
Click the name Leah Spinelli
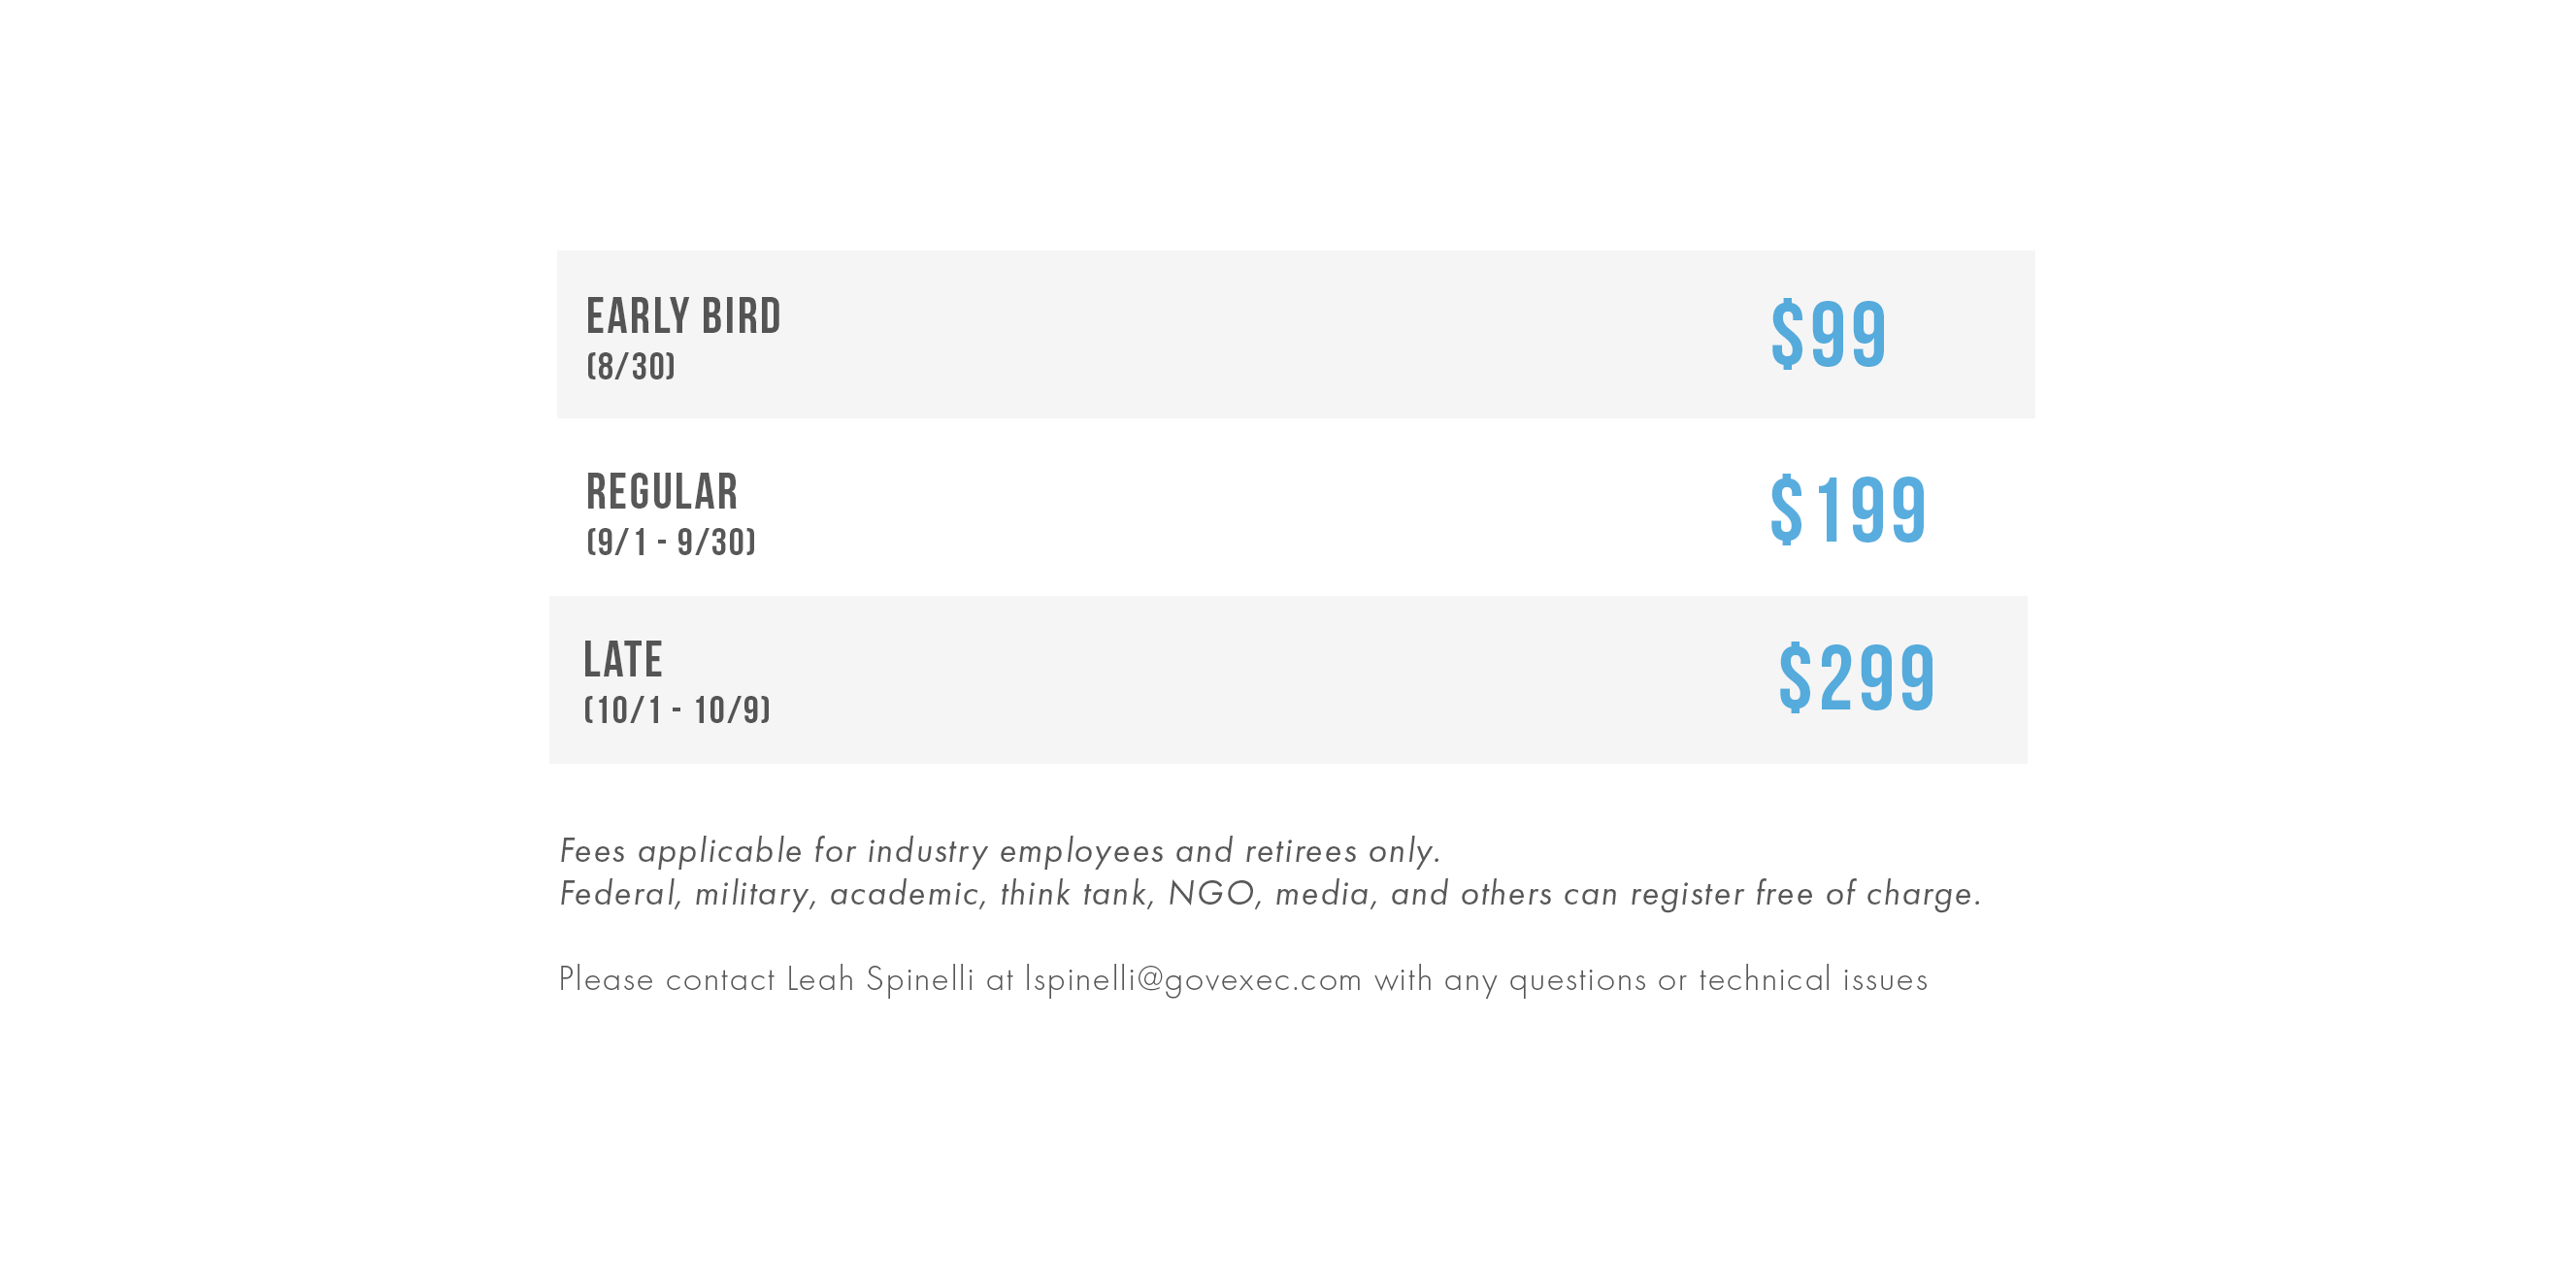880,980
